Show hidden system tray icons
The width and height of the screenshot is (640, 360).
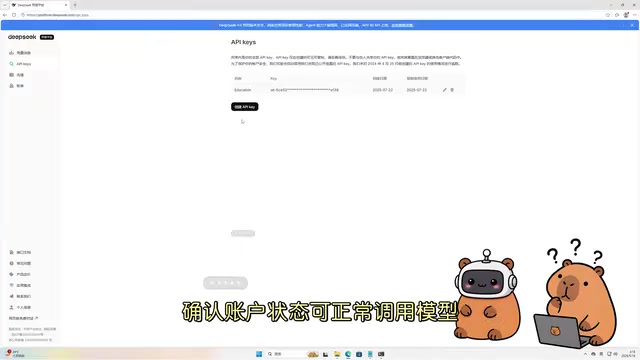[x=585, y=354]
